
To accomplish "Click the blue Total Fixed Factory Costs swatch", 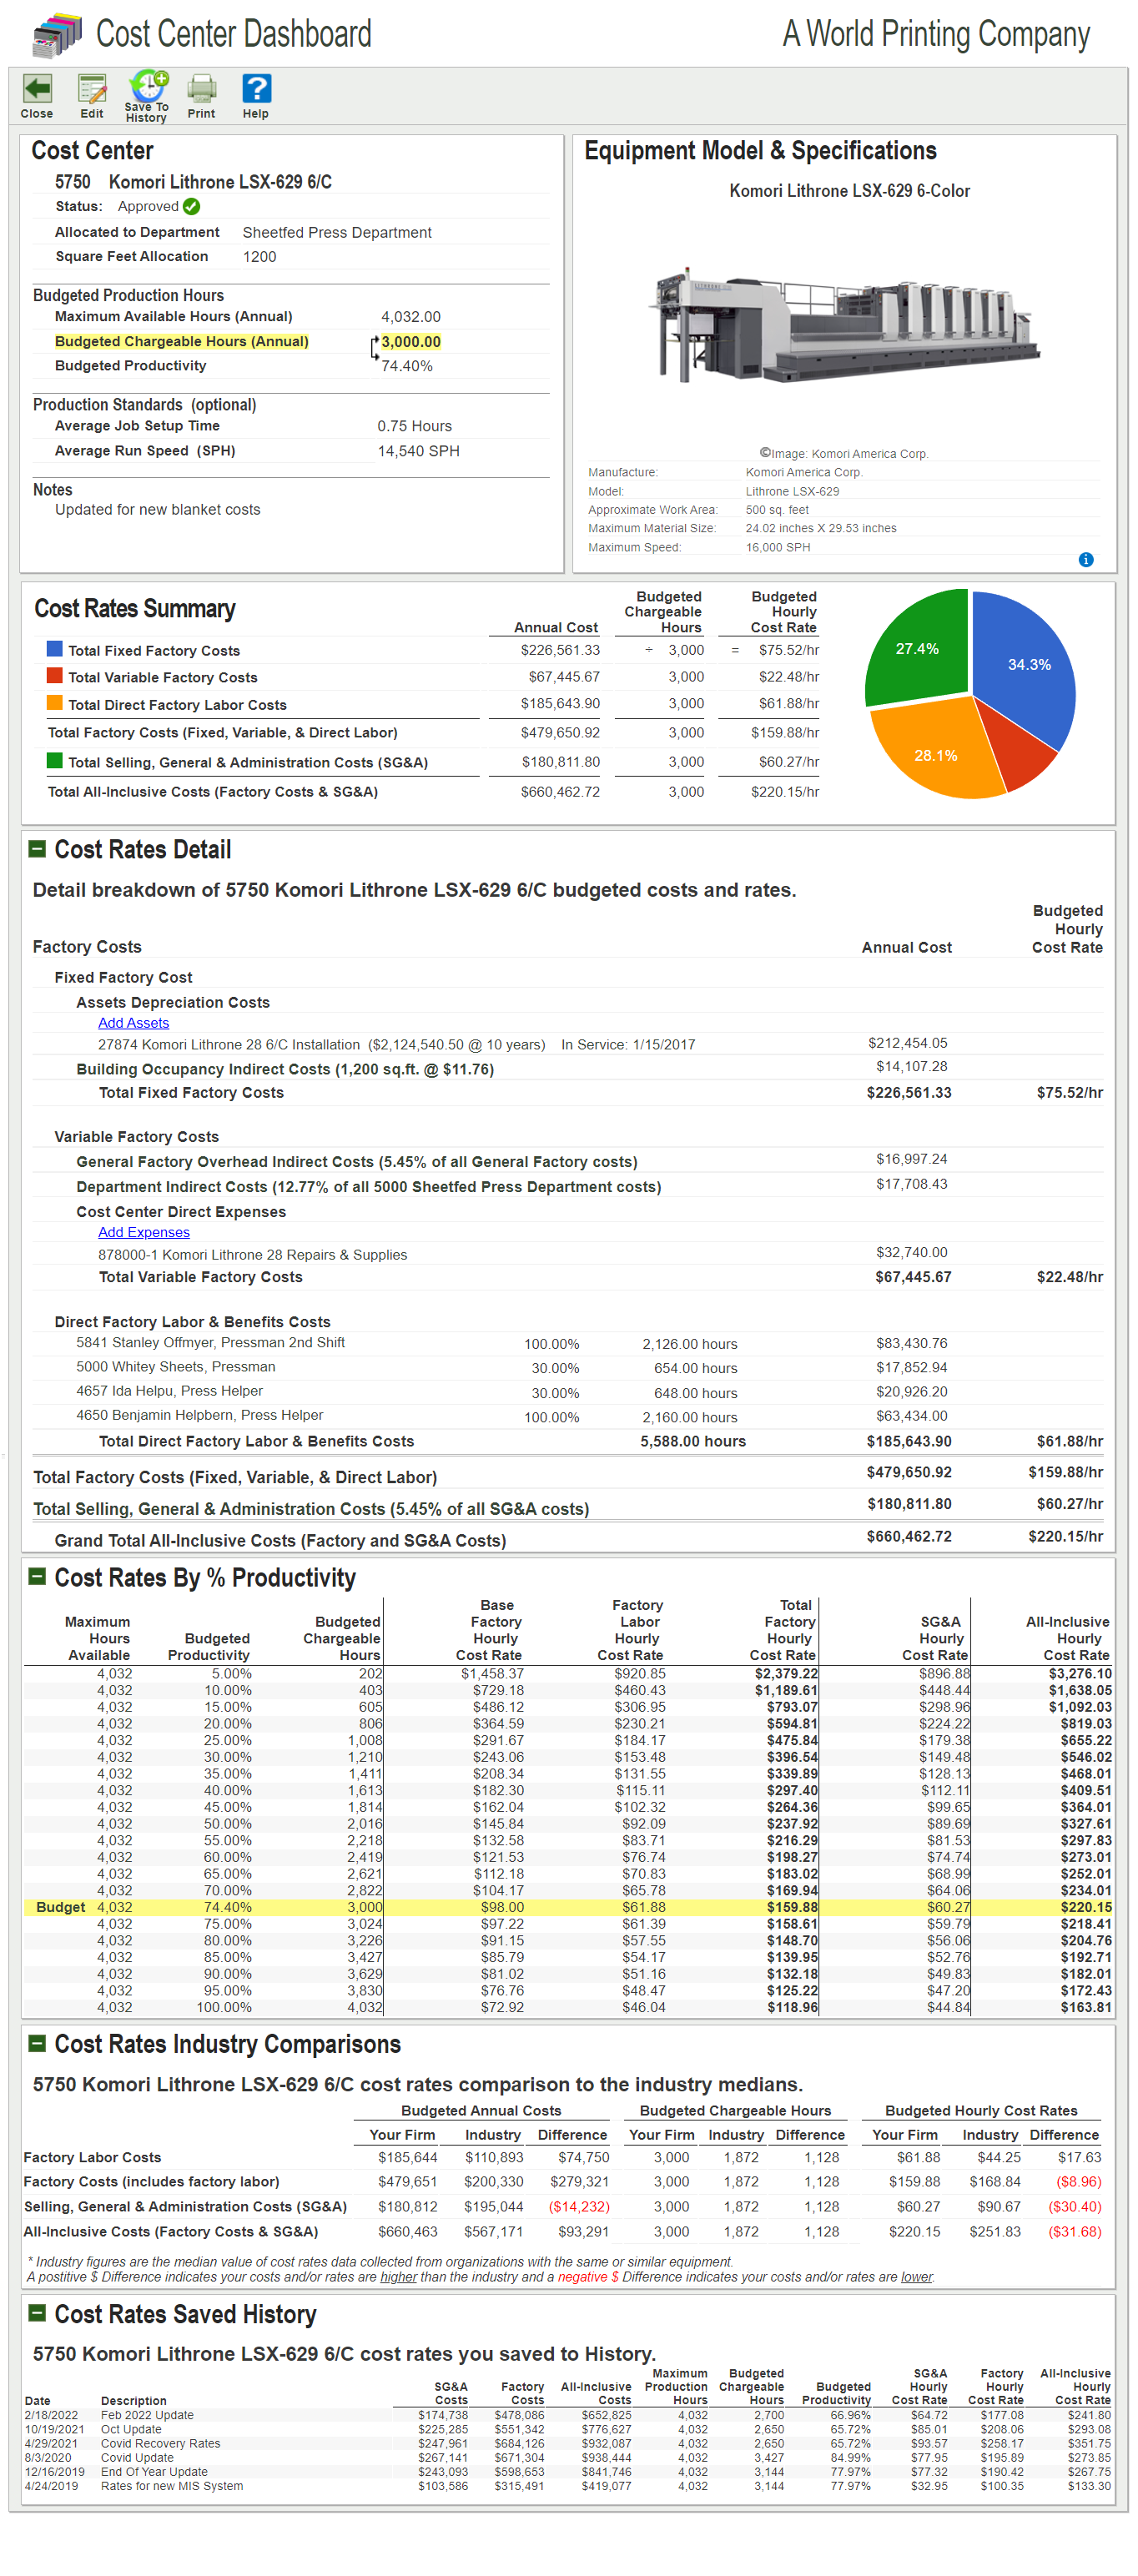I will [55, 649].
